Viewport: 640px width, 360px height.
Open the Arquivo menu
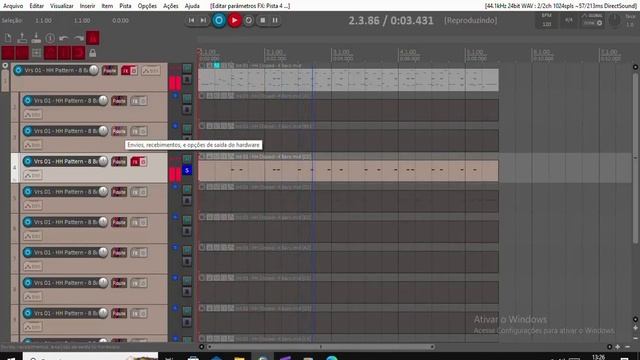pos(13,6)
